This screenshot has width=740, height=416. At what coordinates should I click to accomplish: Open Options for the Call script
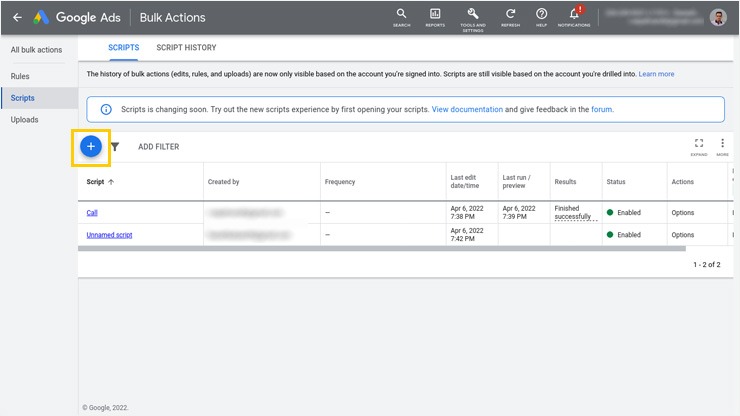pyautogui.click(x=682, y=213)
